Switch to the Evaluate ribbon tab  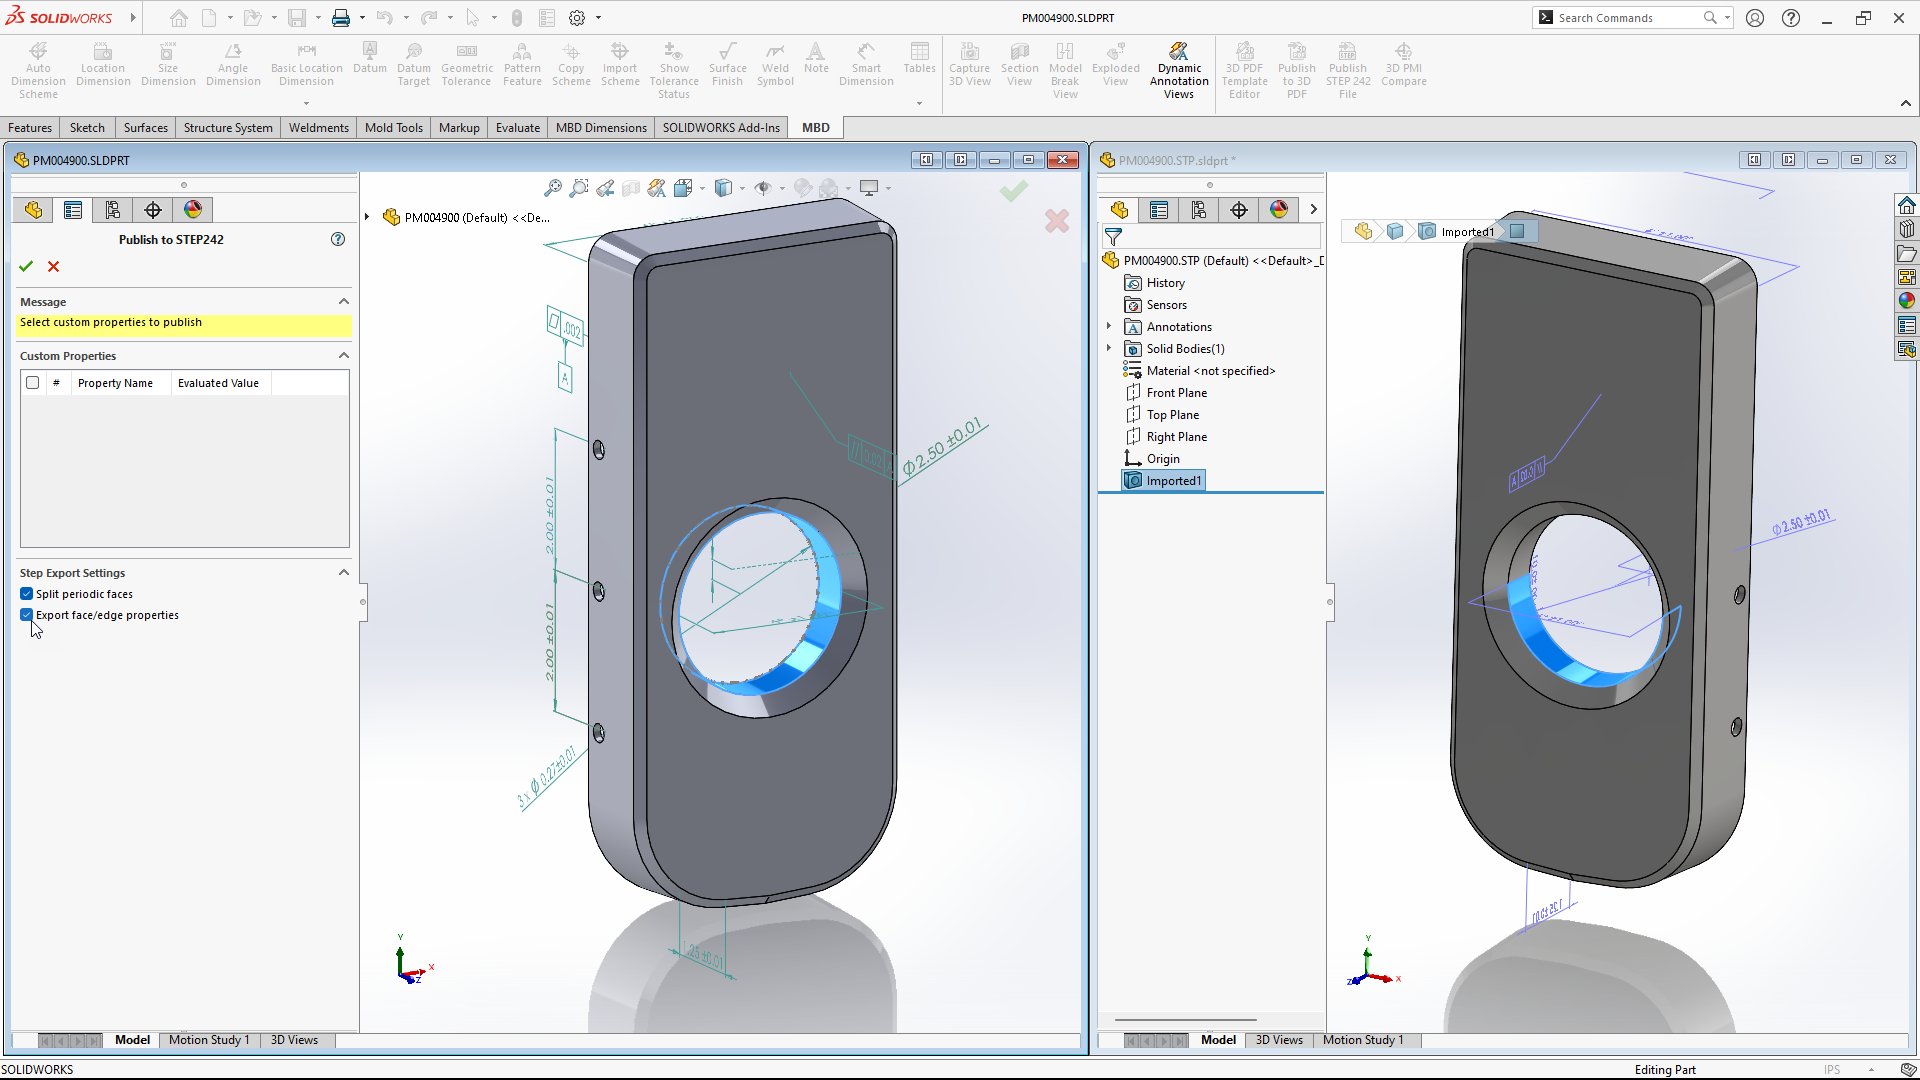click(518, 127)
